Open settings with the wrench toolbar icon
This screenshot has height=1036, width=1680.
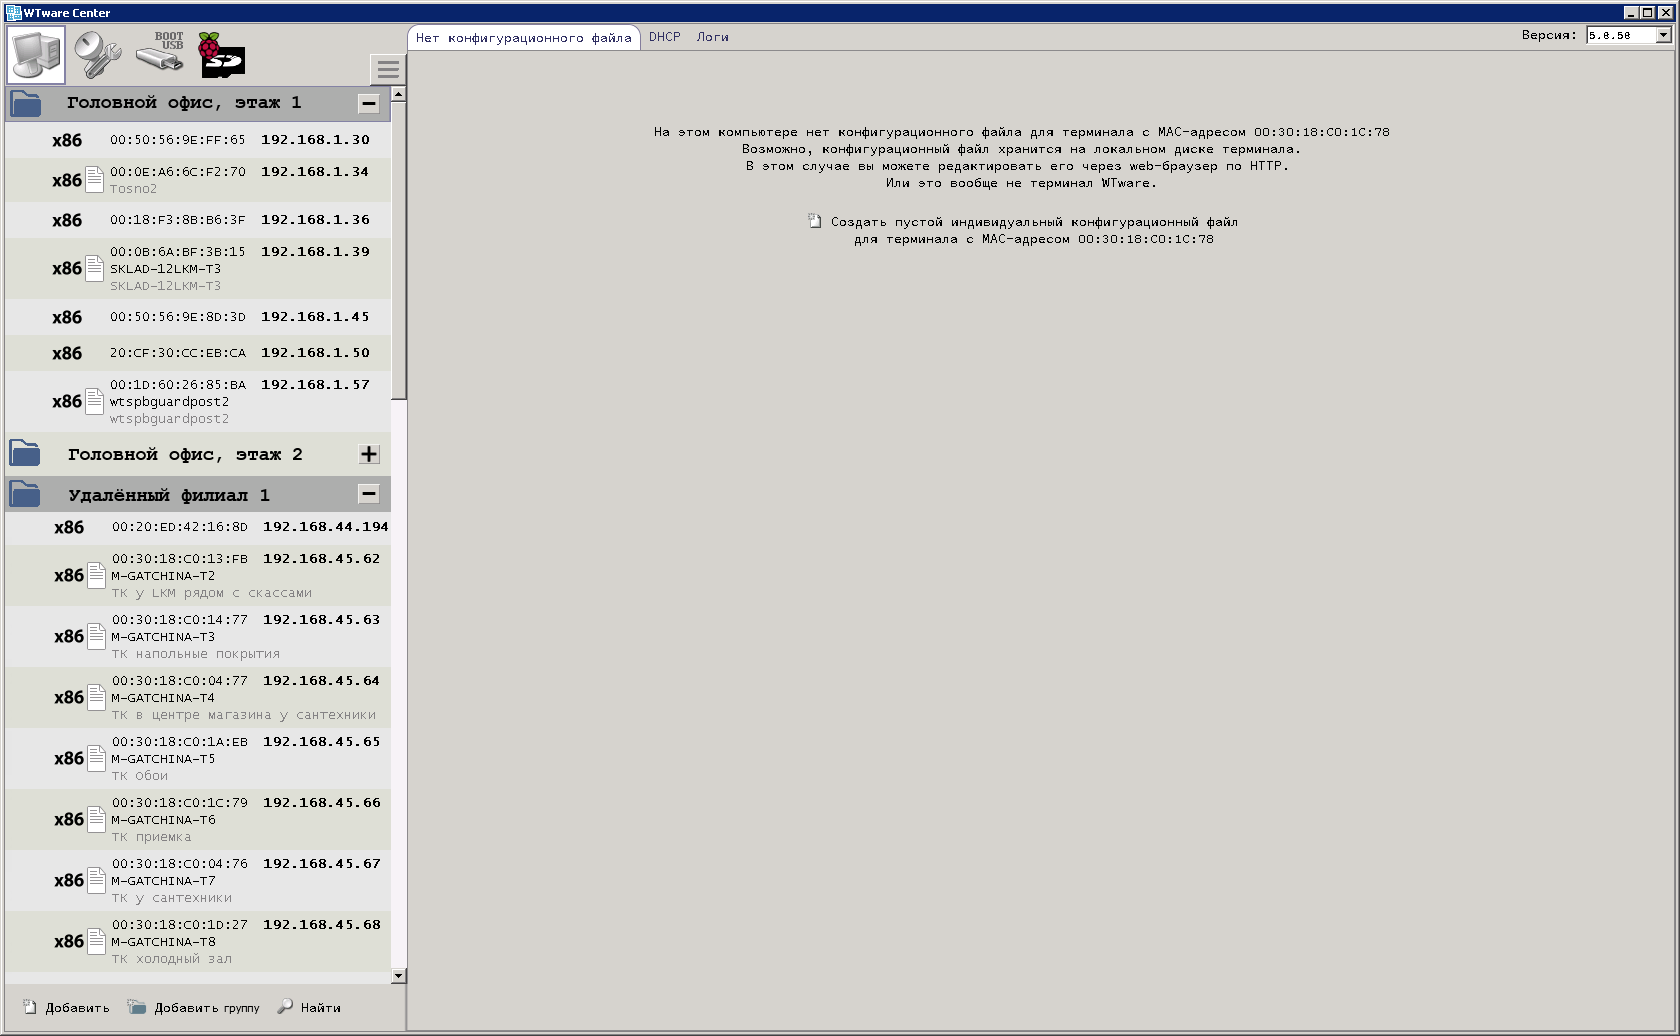pyautogui.click(x=97, y=54)
